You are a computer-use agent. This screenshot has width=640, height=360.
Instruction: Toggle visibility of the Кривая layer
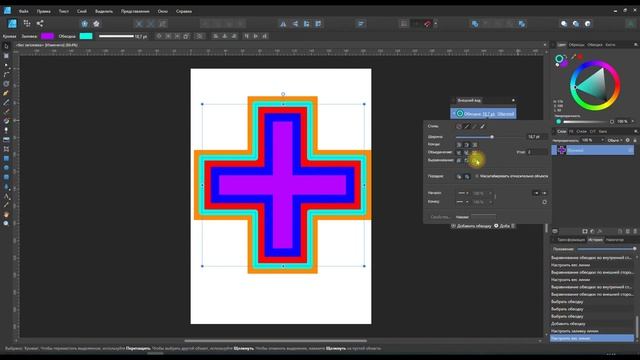click(631, 150)
